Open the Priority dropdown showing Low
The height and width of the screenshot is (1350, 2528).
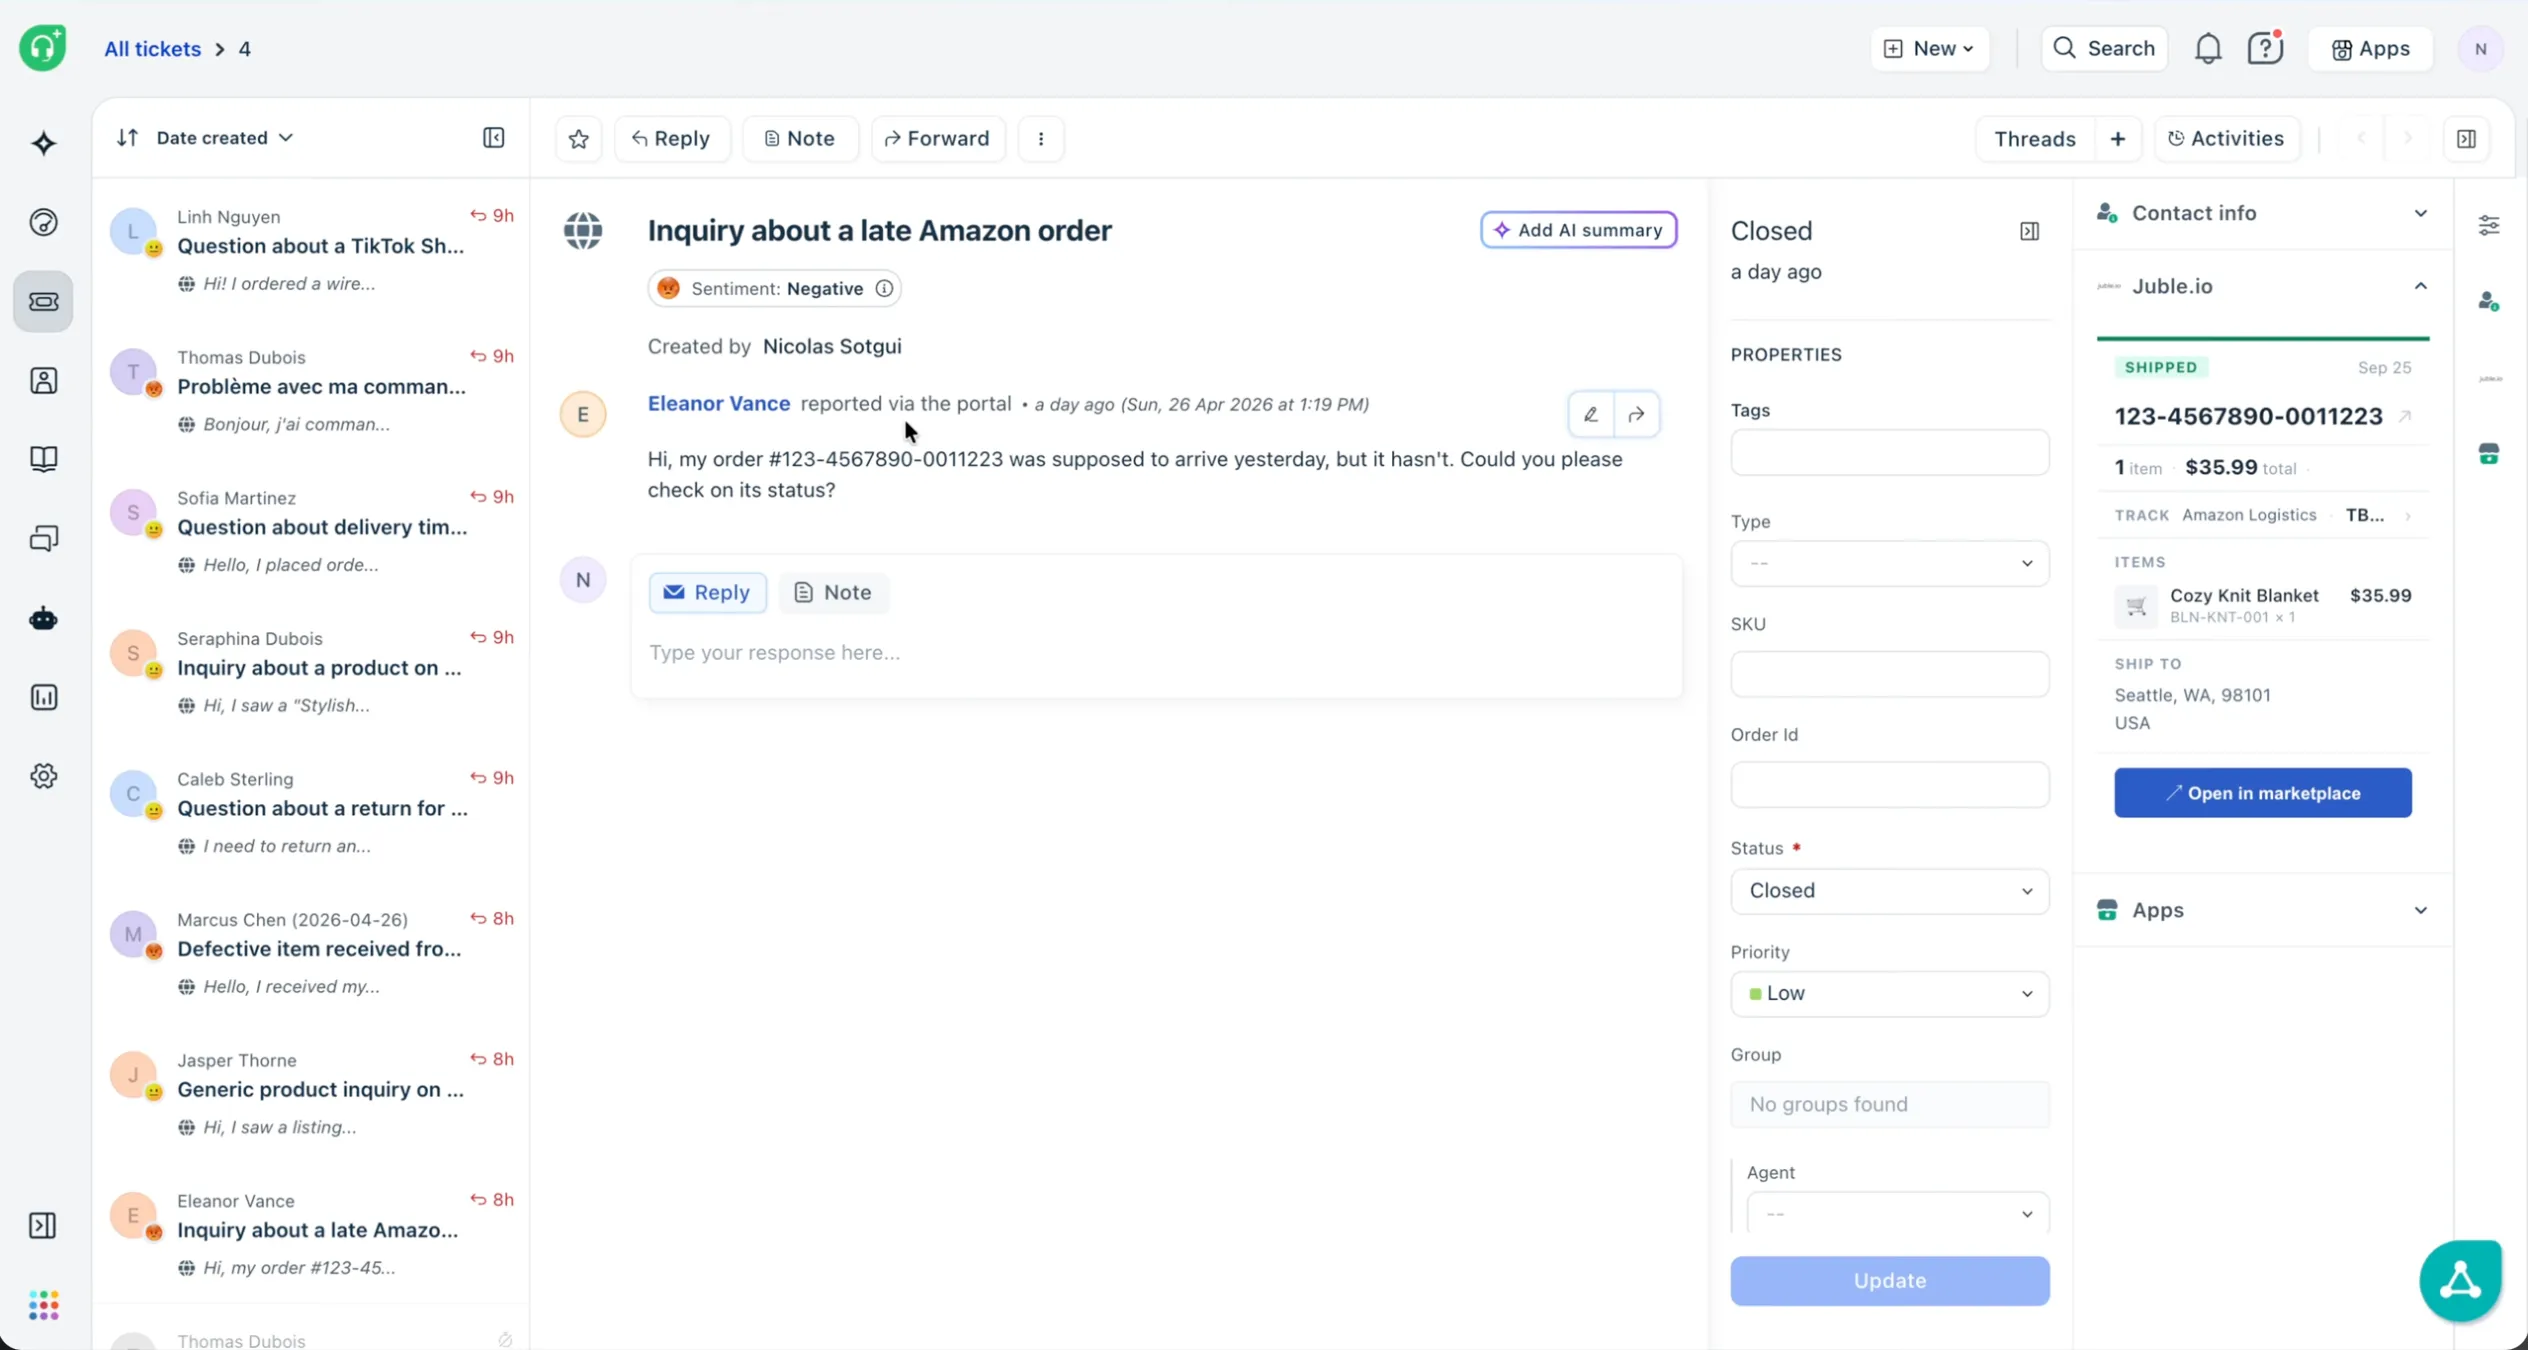1889,993
